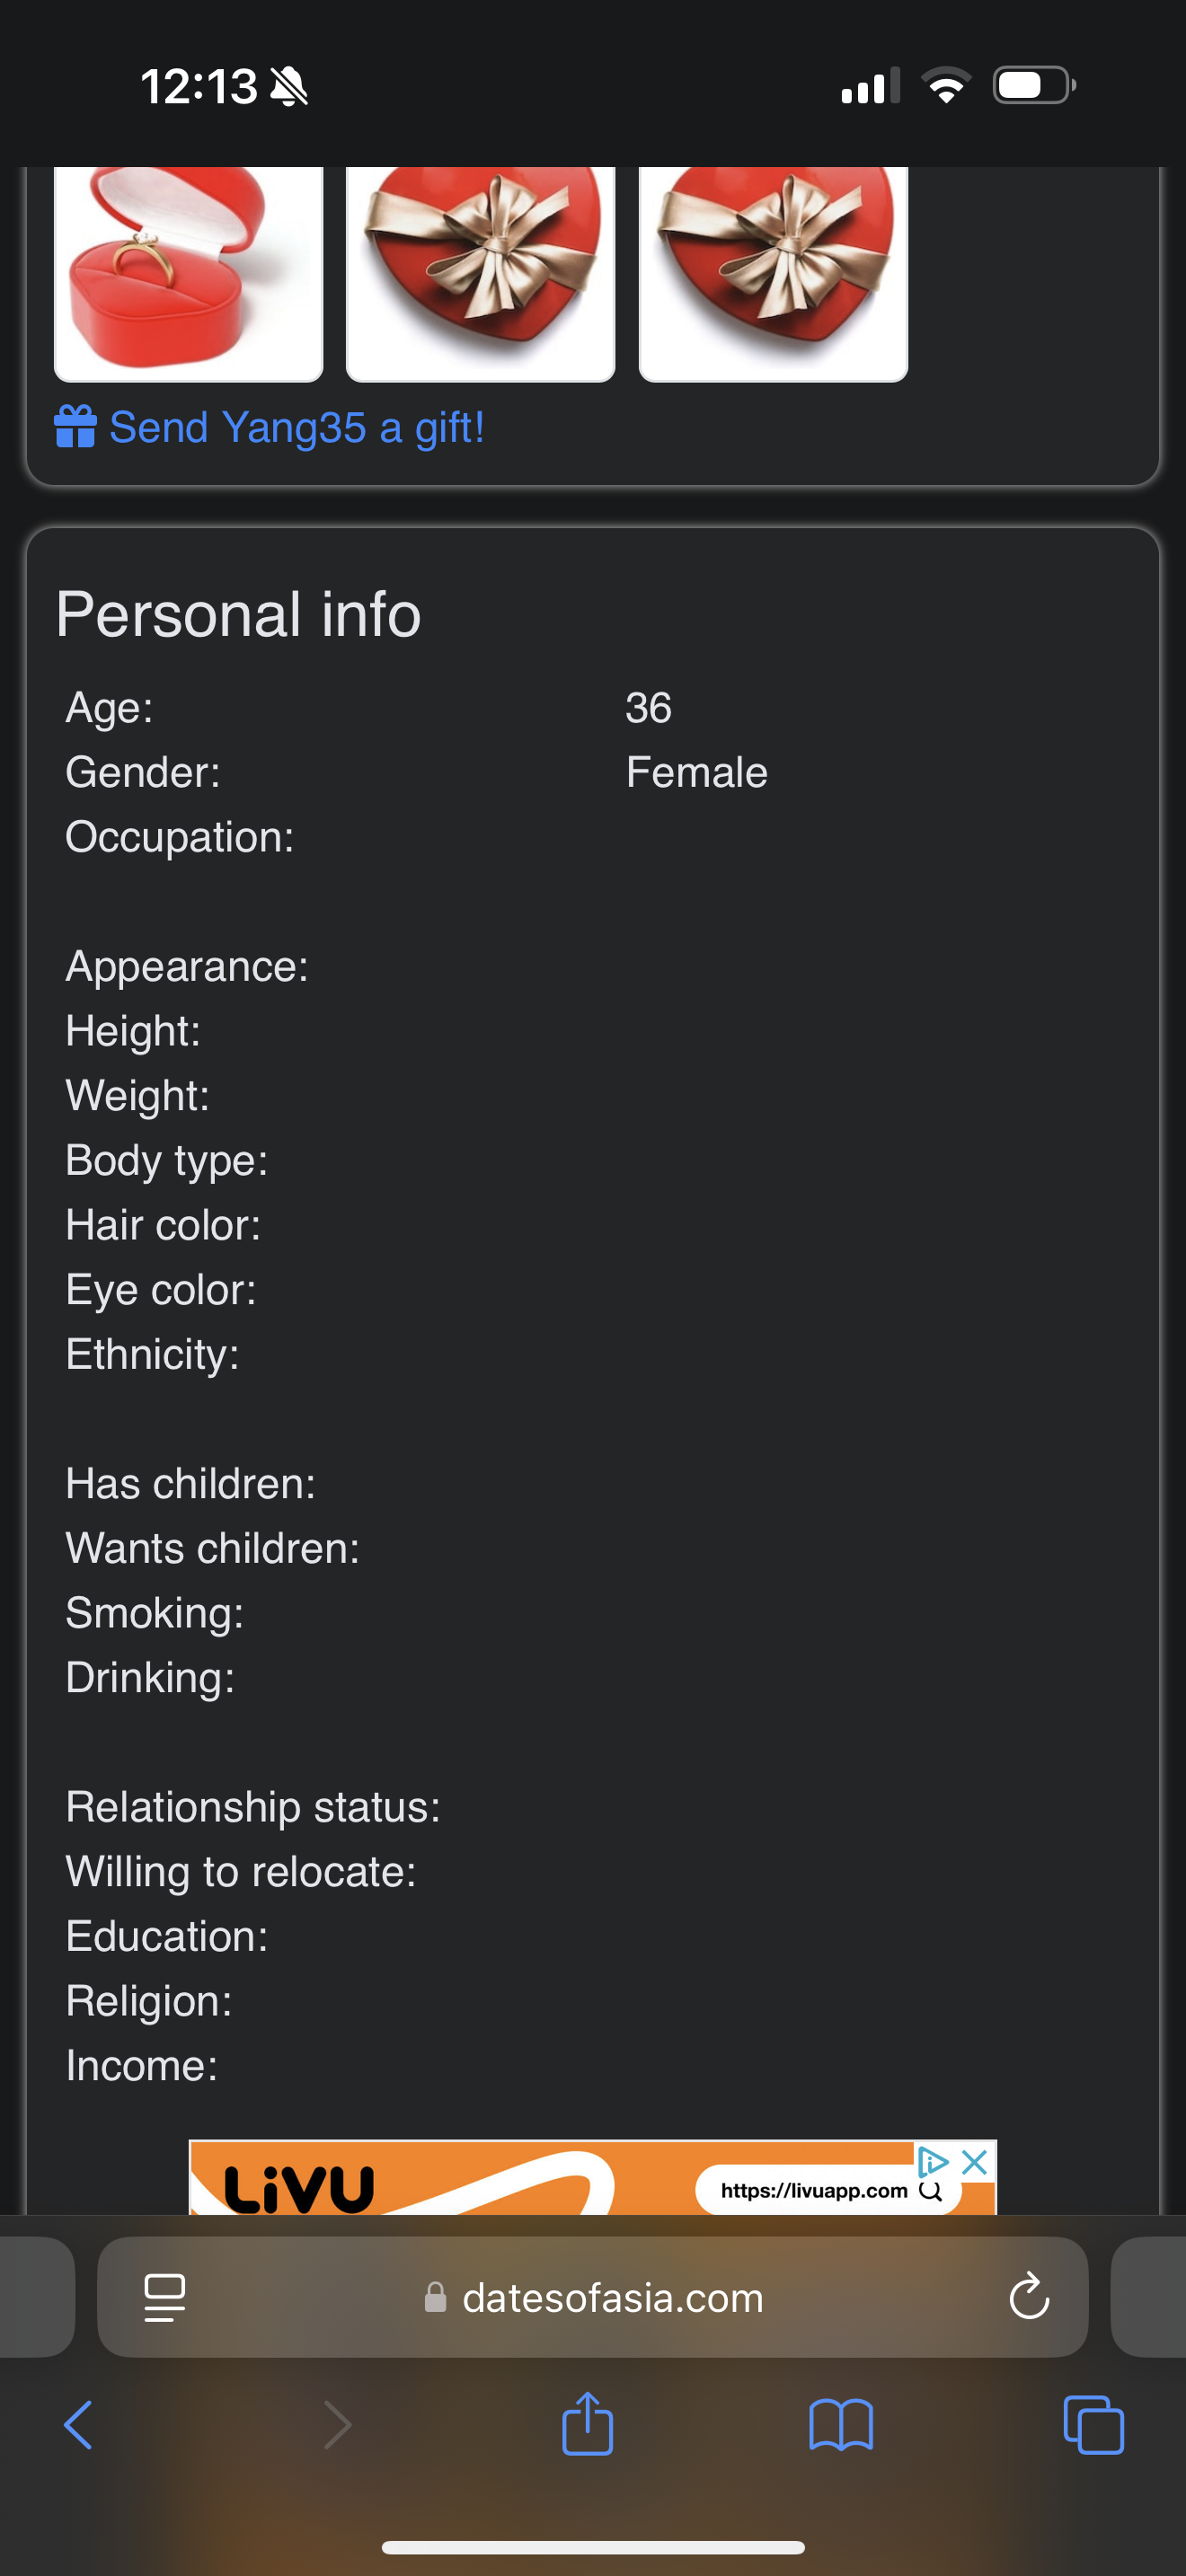Click the LIVU logo in the banner ad

[x=299, y=2190]
